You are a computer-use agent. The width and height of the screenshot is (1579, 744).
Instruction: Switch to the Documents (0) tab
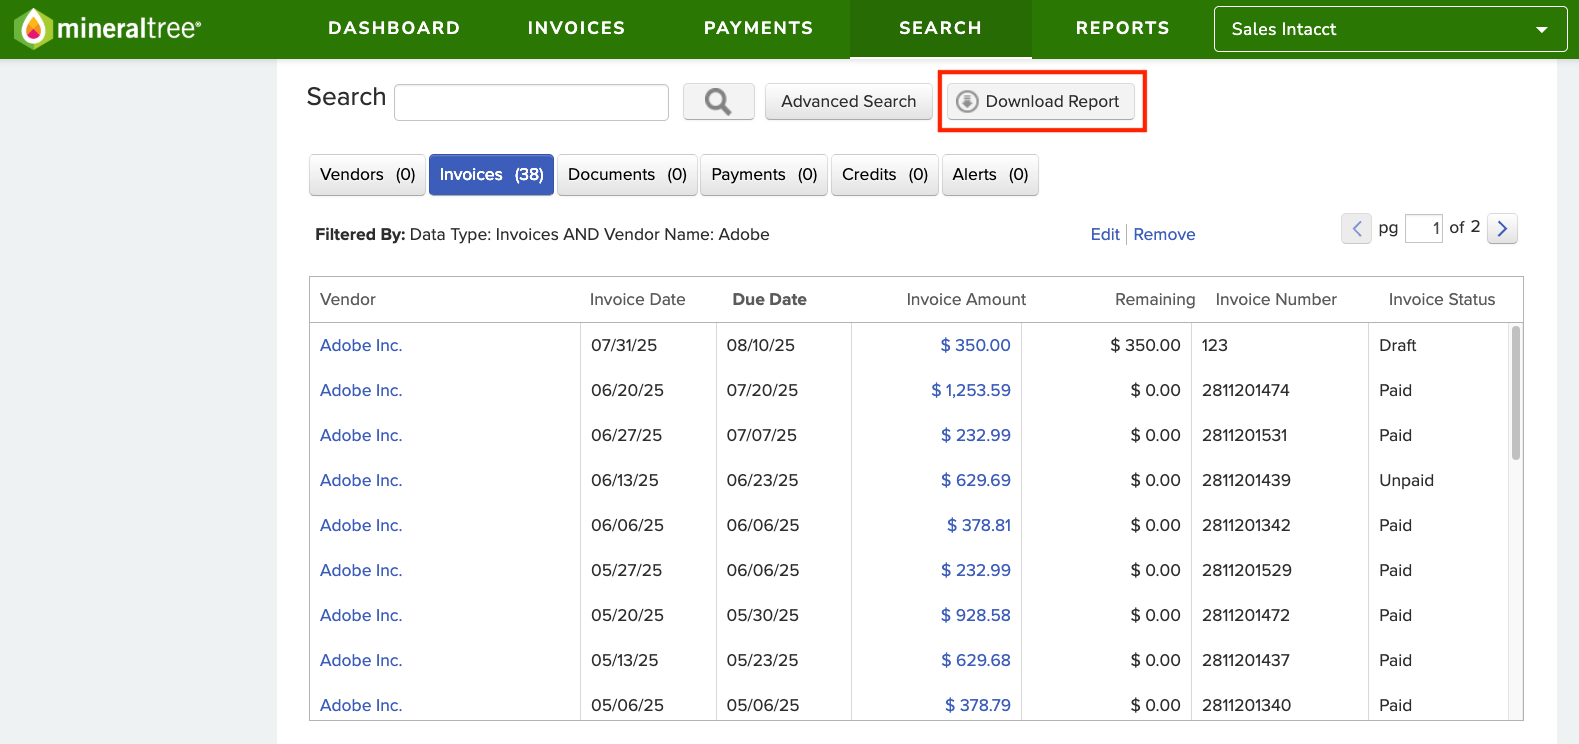[x=627, y=175]
